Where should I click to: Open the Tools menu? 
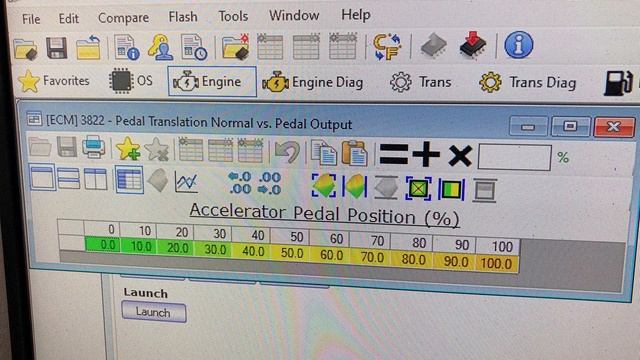click(233, 16)
